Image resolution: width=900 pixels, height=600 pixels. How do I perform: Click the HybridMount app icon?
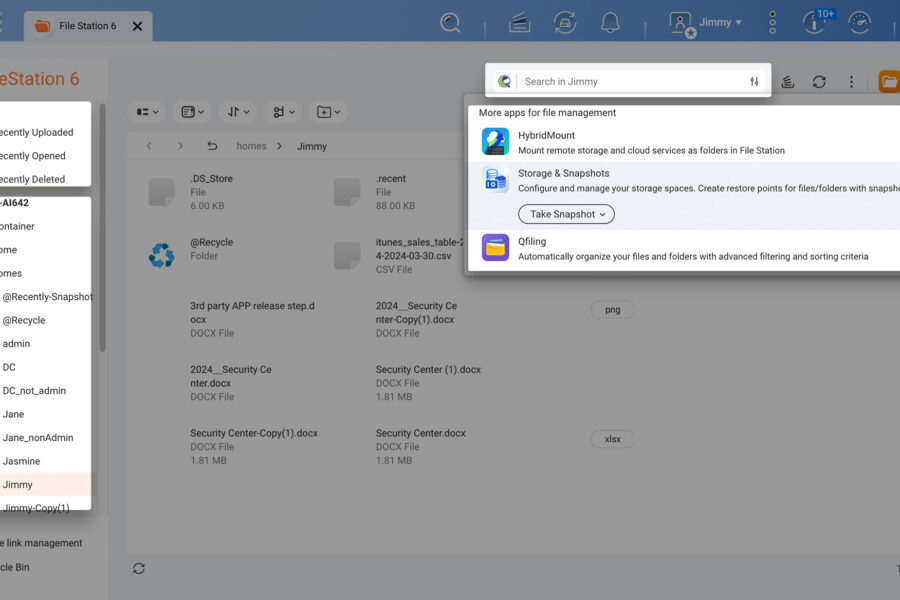pyautogui.click(x=495, y=142)
